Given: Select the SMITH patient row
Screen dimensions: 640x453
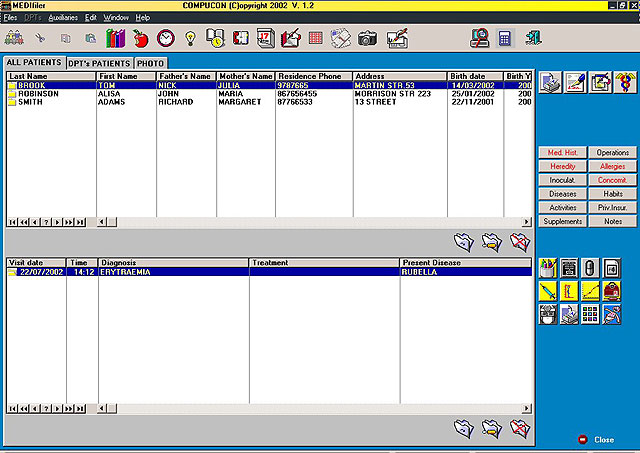Looking at the screenshot, I should tap(269, 102).
